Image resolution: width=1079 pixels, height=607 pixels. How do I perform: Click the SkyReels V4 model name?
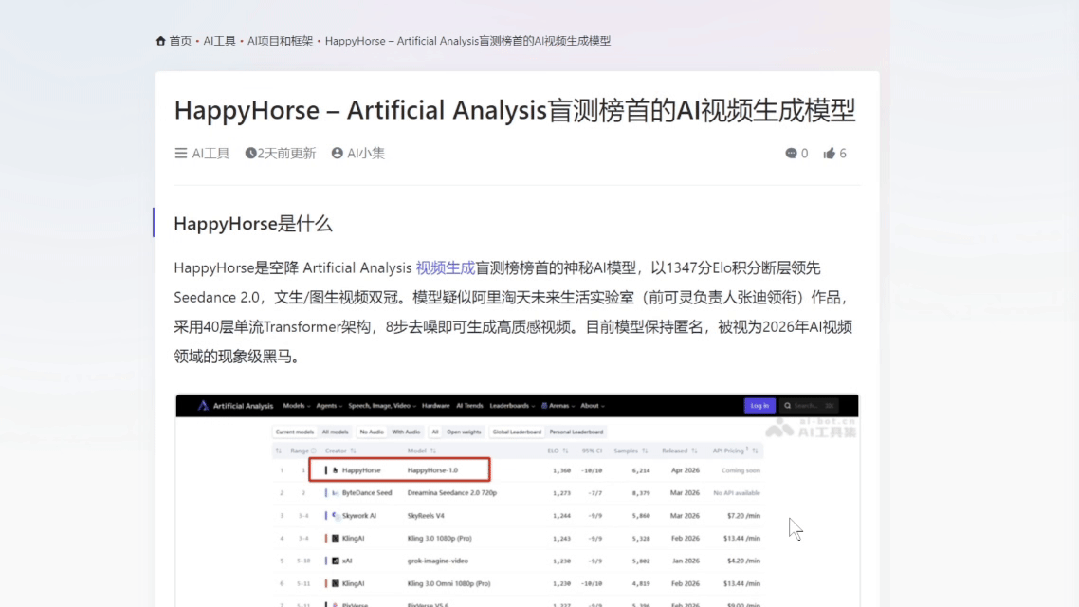[426, 515]
